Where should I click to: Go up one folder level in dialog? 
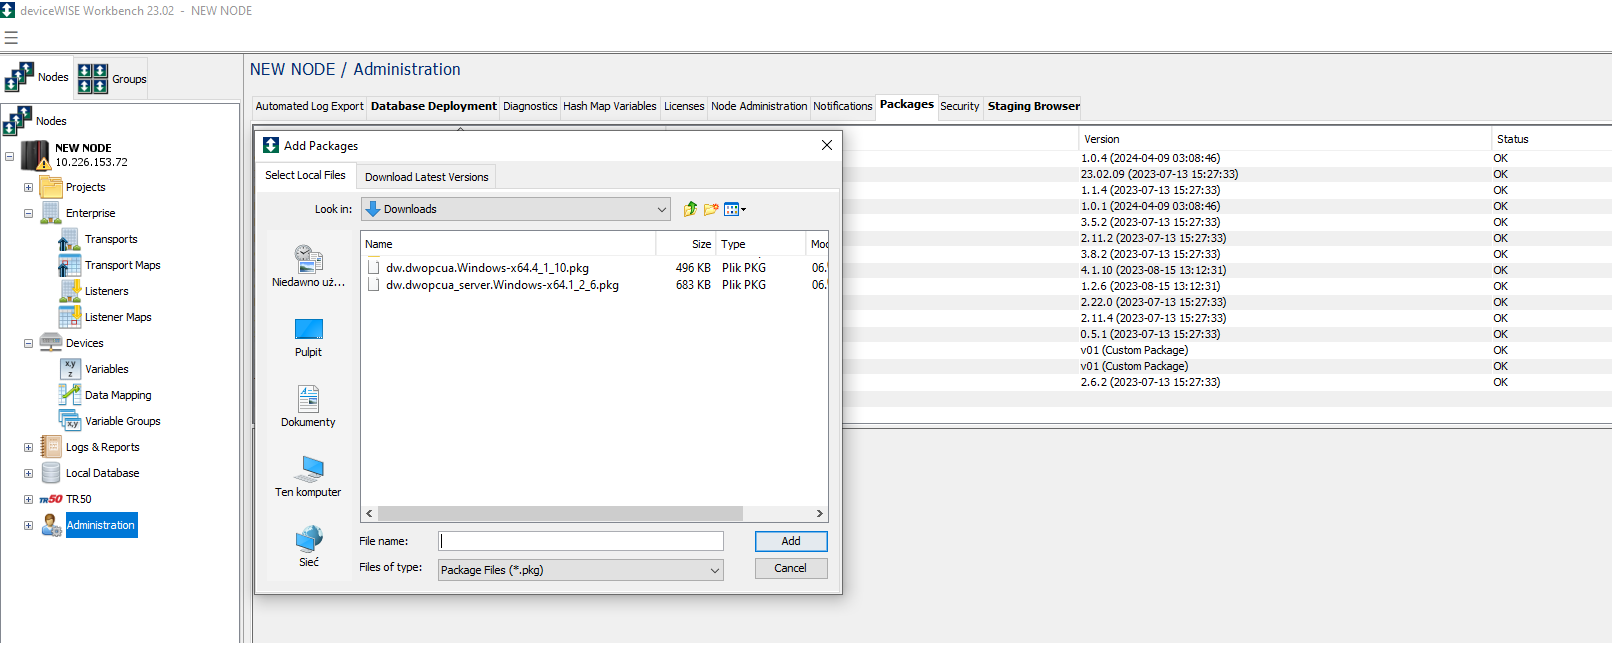point(690,209)
